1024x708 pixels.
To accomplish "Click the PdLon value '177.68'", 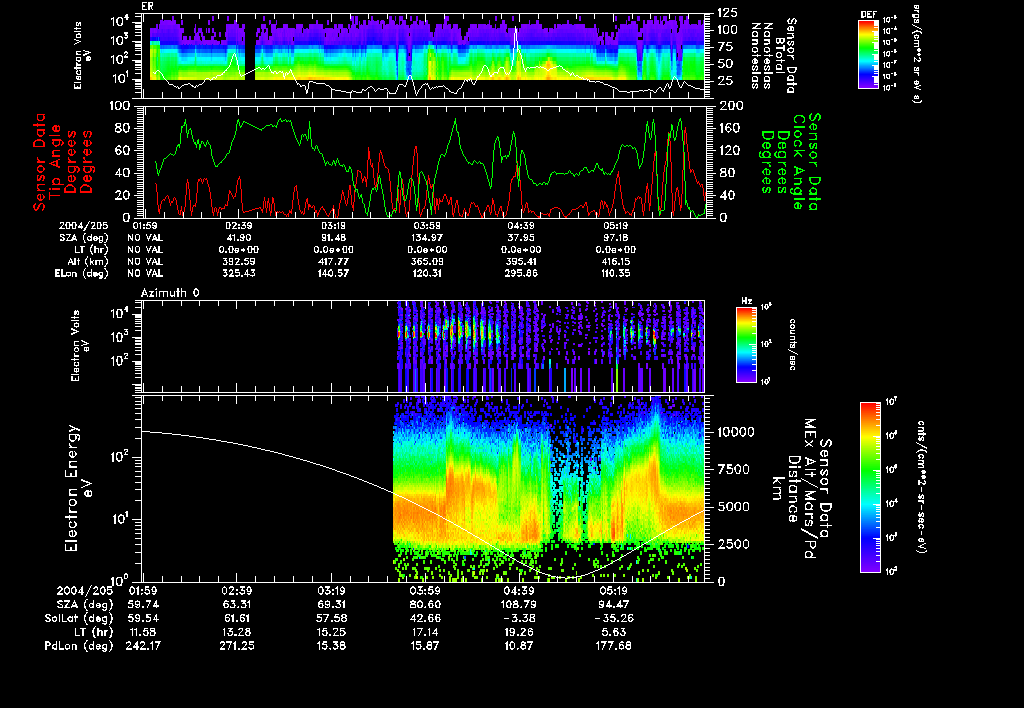I will [613, 646].
